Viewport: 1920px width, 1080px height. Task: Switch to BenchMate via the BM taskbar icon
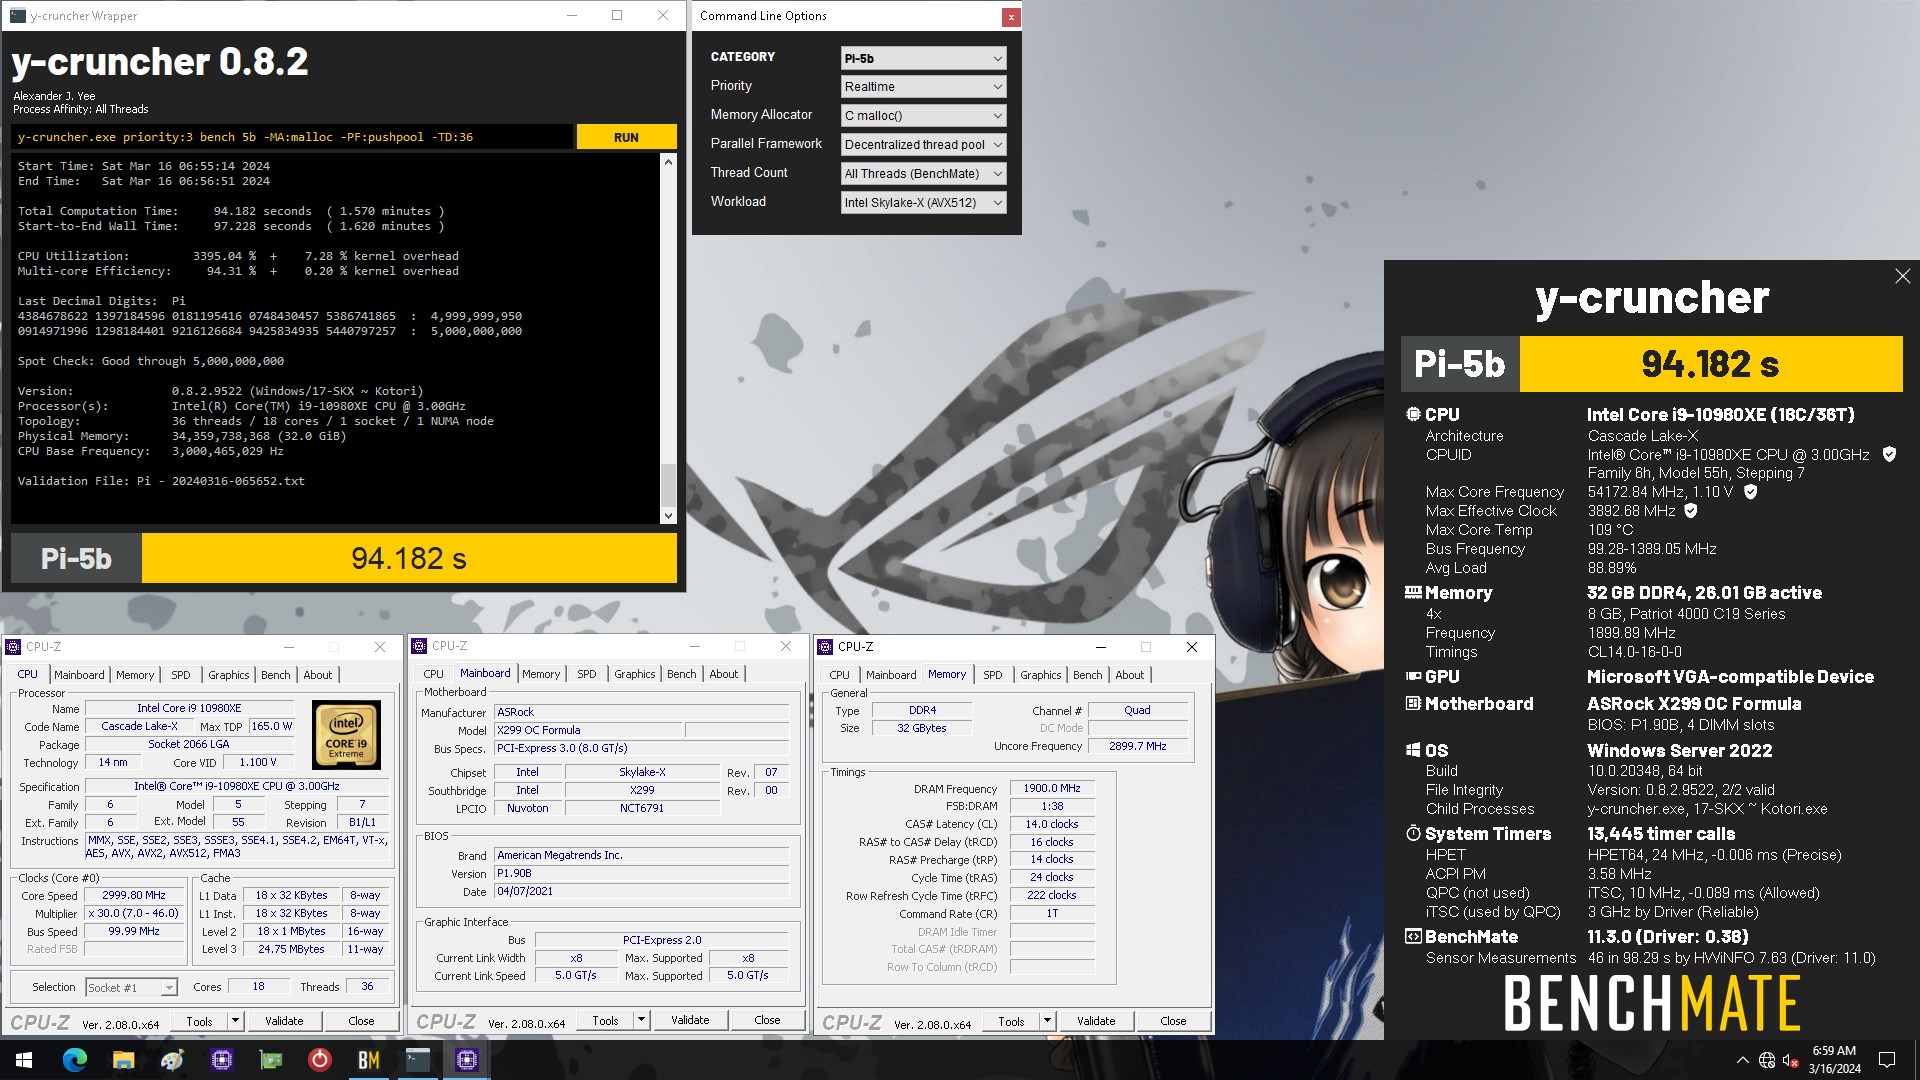point(369,1060)
